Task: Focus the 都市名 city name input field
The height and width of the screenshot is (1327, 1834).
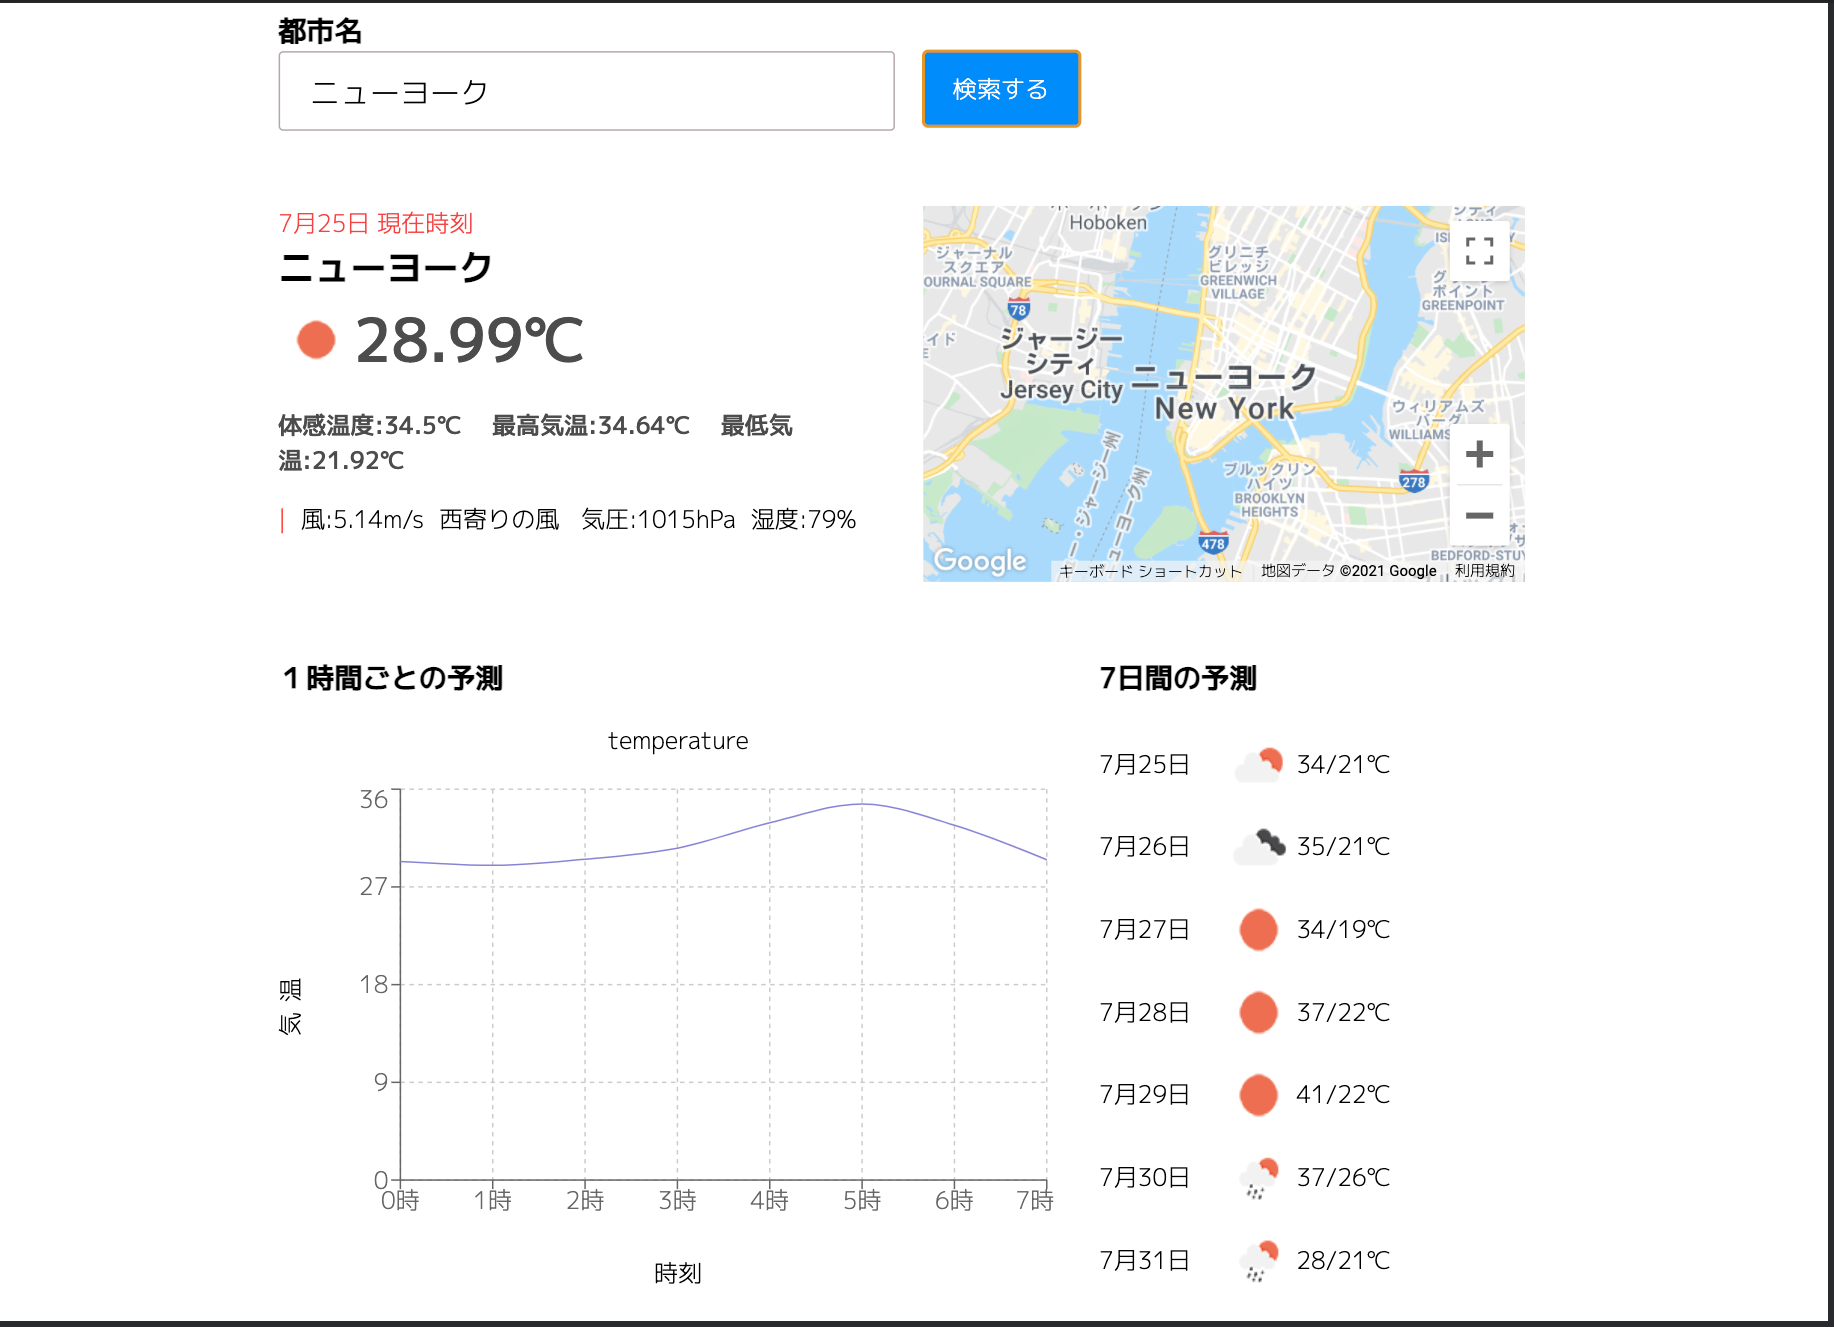Action: pyautogui.click(x=586, y=91)
